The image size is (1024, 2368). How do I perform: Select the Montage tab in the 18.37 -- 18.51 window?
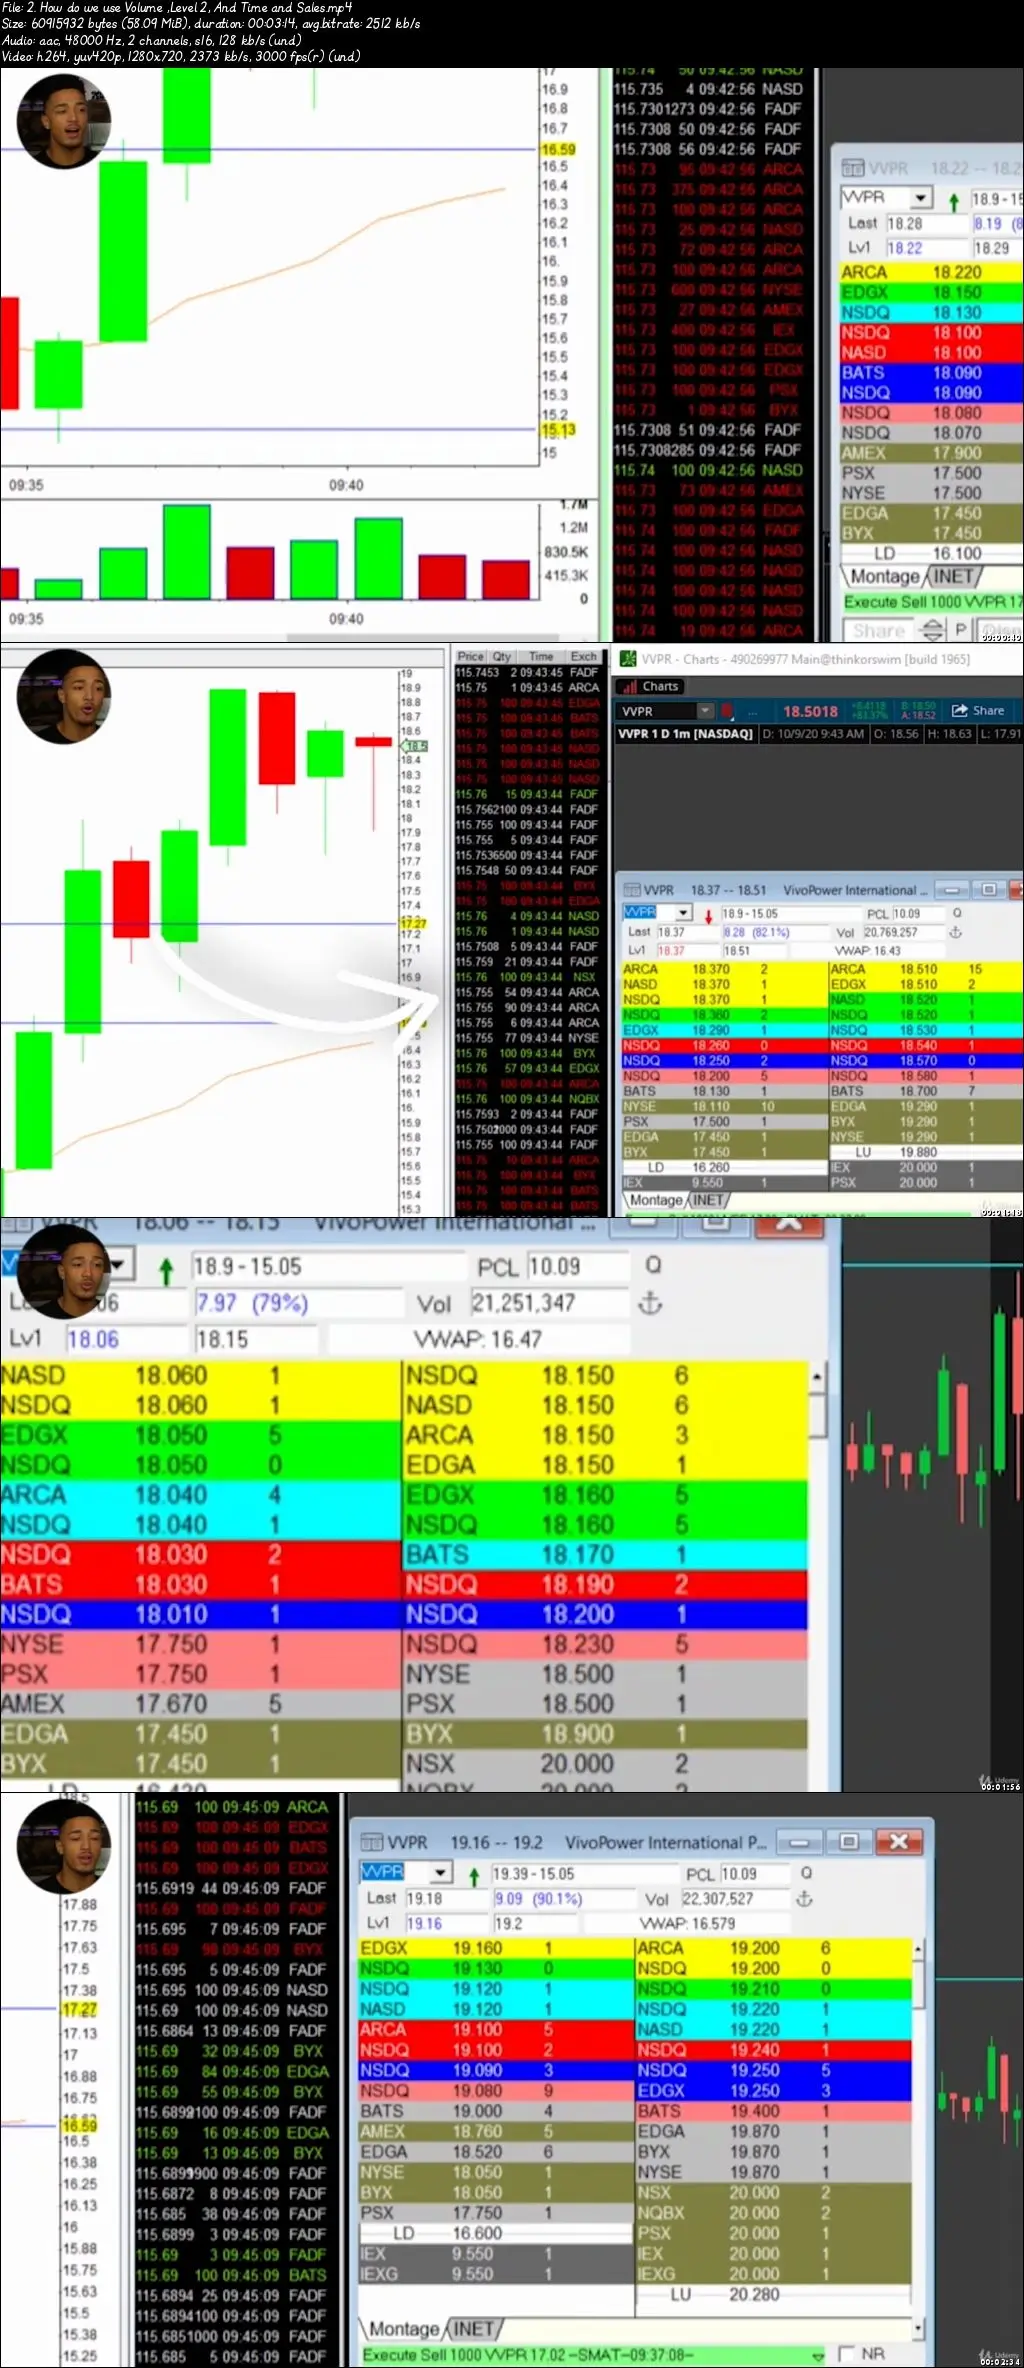pyautogui.click(x=656, y=1199)
